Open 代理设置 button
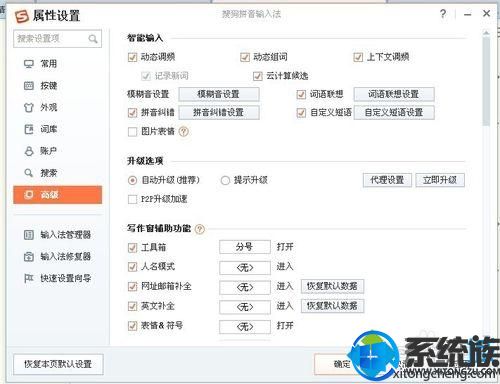 [387, 180]
